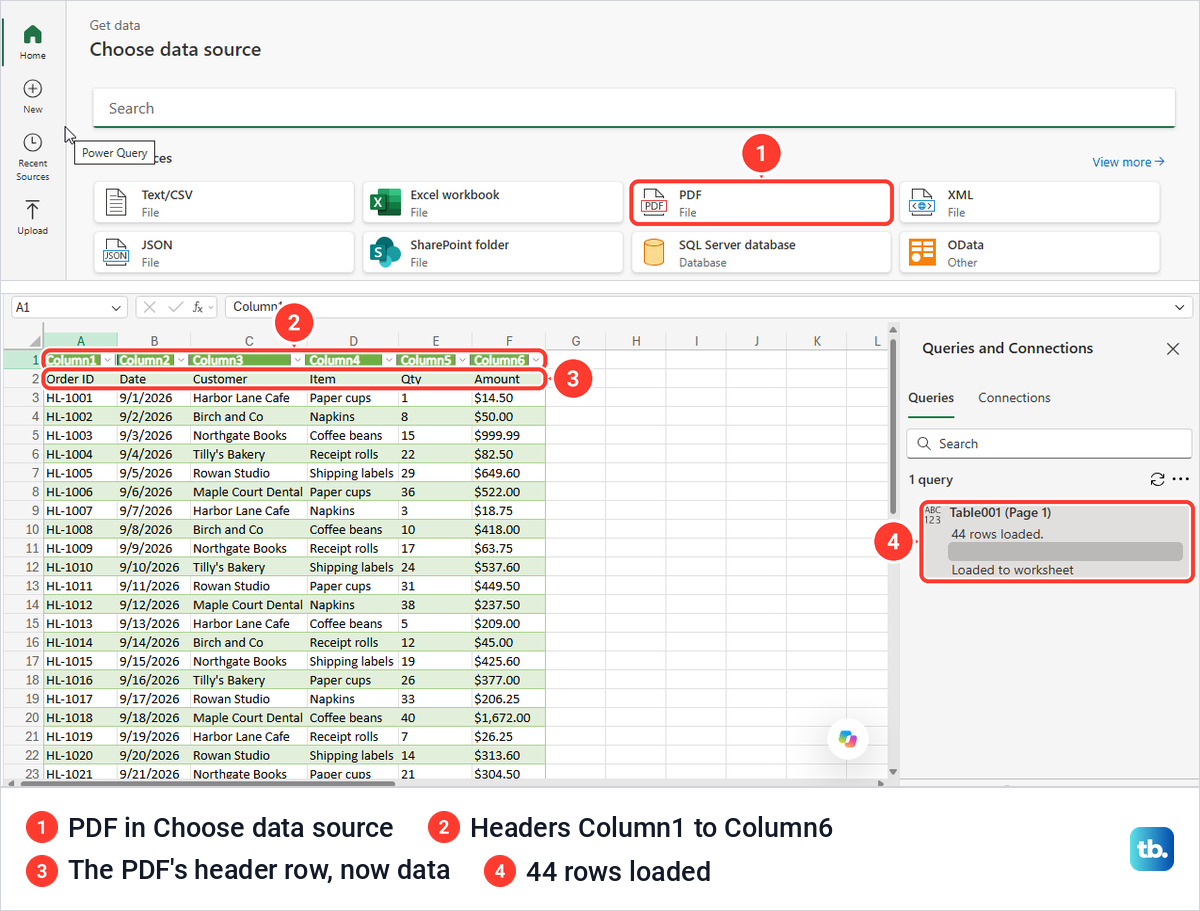The width and height of the screenshot is (1200, 911).
Task: Click cell containing Order ID
Action: pyautogui.click(x=80, y=379)
